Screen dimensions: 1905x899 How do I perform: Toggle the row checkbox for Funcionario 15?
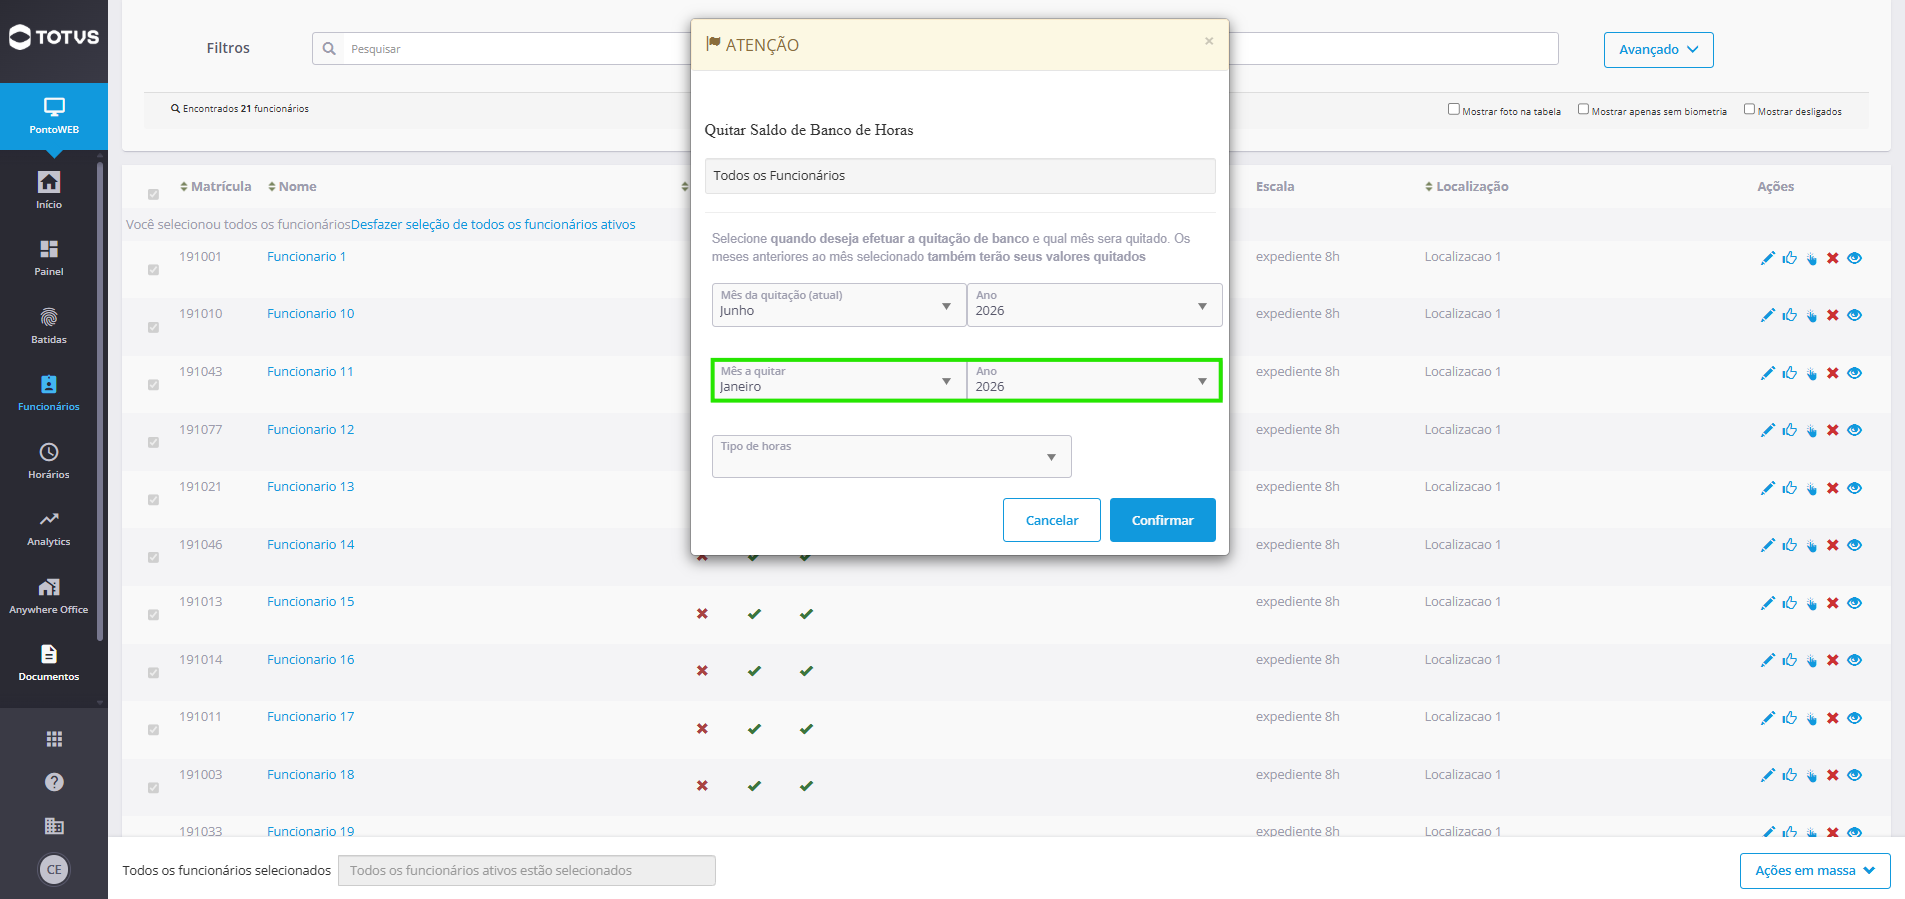[153, 615]
